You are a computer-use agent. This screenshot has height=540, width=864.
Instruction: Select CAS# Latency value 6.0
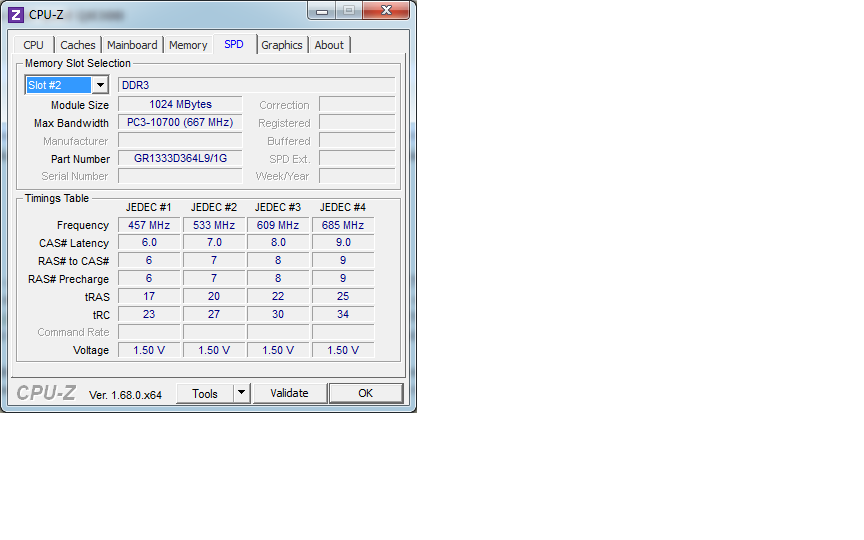coord(149,243)
